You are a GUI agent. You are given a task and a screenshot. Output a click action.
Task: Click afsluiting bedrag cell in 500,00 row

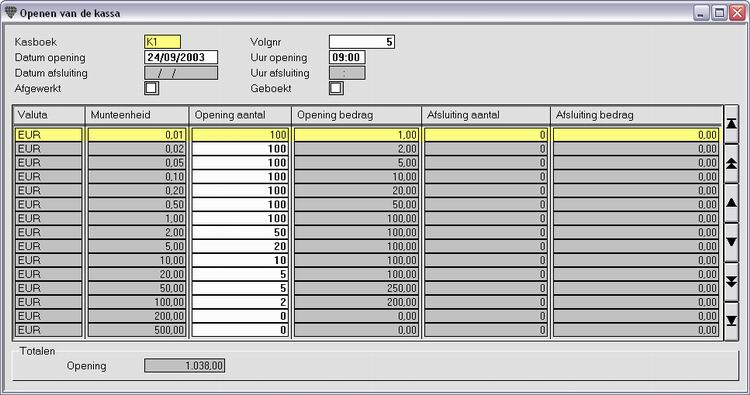pyautogui.click(x=636, y=330)
